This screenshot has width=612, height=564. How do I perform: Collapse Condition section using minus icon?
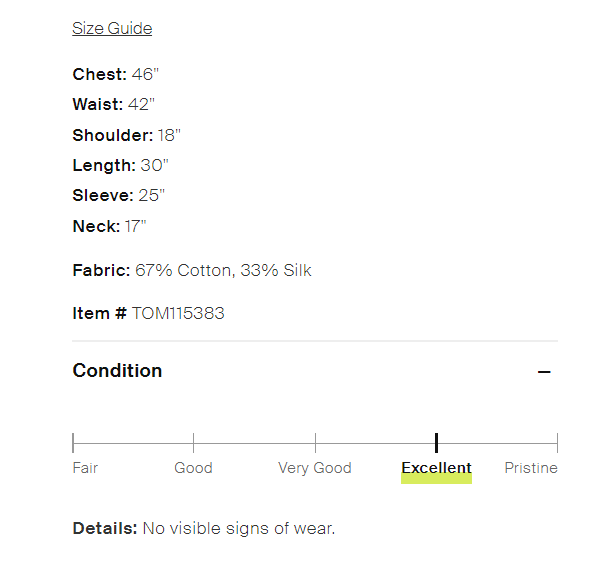(544, 372)
